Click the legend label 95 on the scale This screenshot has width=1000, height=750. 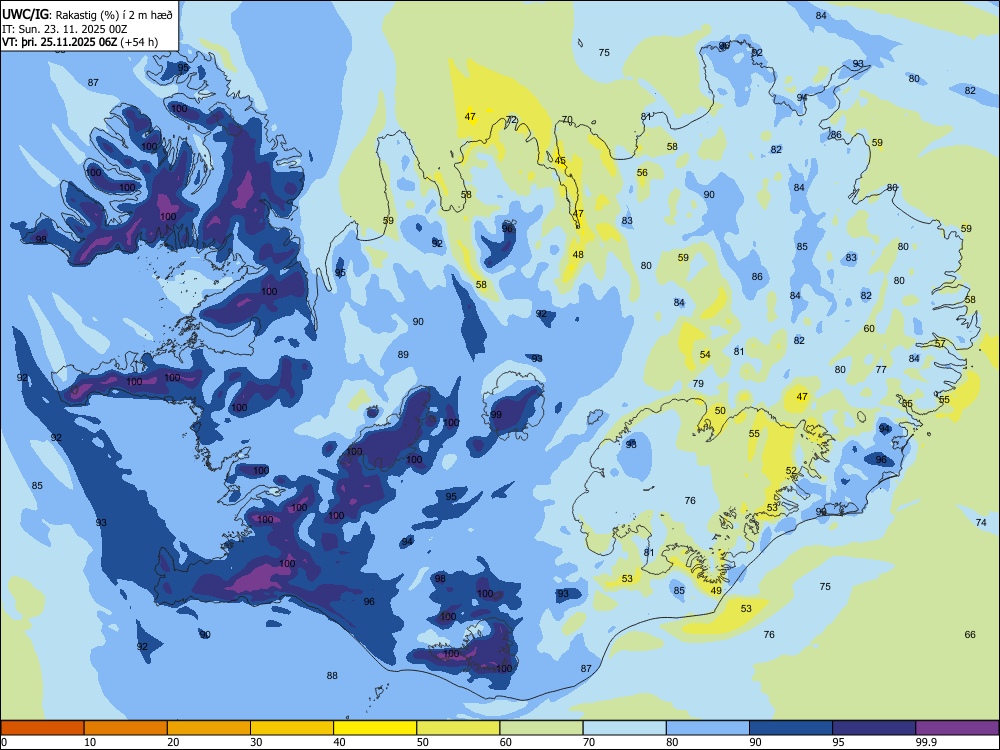pos(839,742)
